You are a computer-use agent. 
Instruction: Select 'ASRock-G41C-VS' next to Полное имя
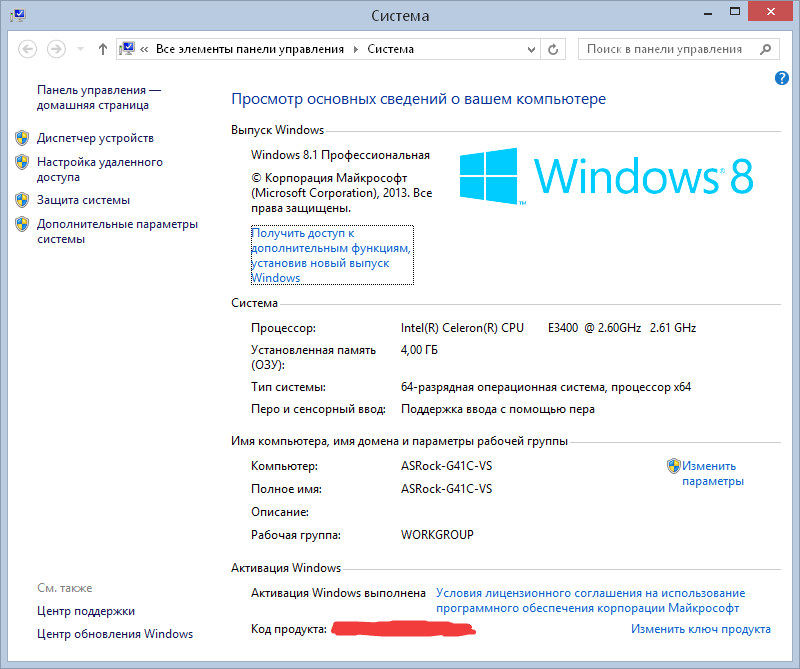pyautogui.click(x=446, y=489)
